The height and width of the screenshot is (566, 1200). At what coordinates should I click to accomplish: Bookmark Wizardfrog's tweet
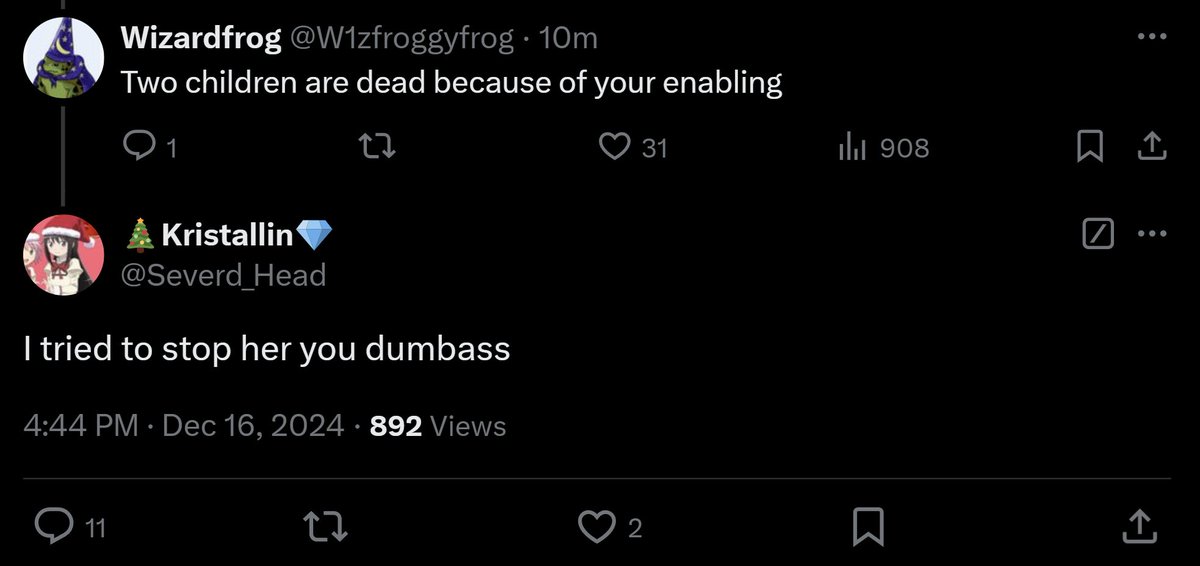click(1088, 148)
